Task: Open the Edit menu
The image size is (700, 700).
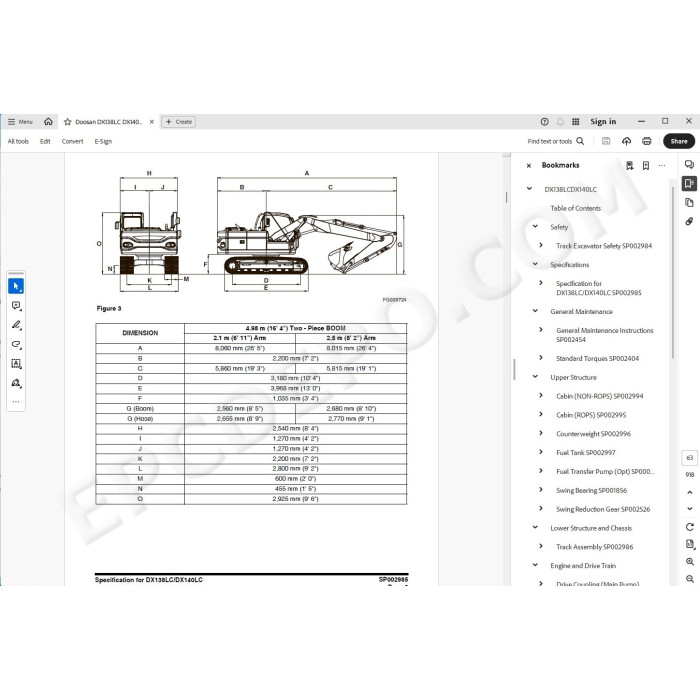Action: pos(45,141)
